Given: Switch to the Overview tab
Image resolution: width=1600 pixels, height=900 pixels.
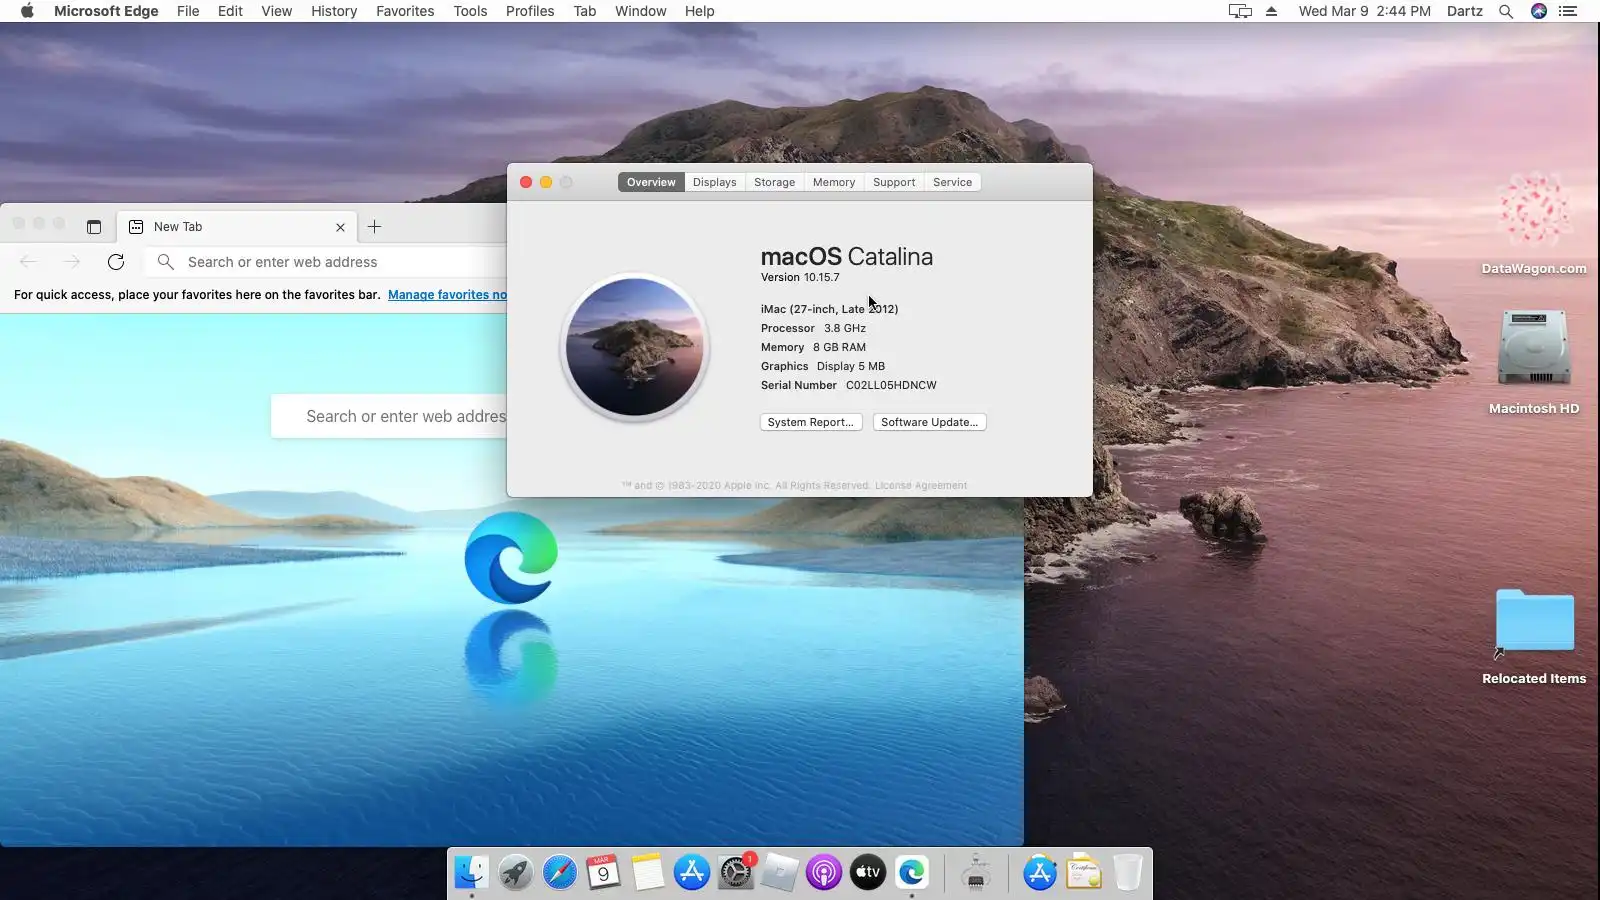Looking at the screenshot, I should (x=651, y=182).
